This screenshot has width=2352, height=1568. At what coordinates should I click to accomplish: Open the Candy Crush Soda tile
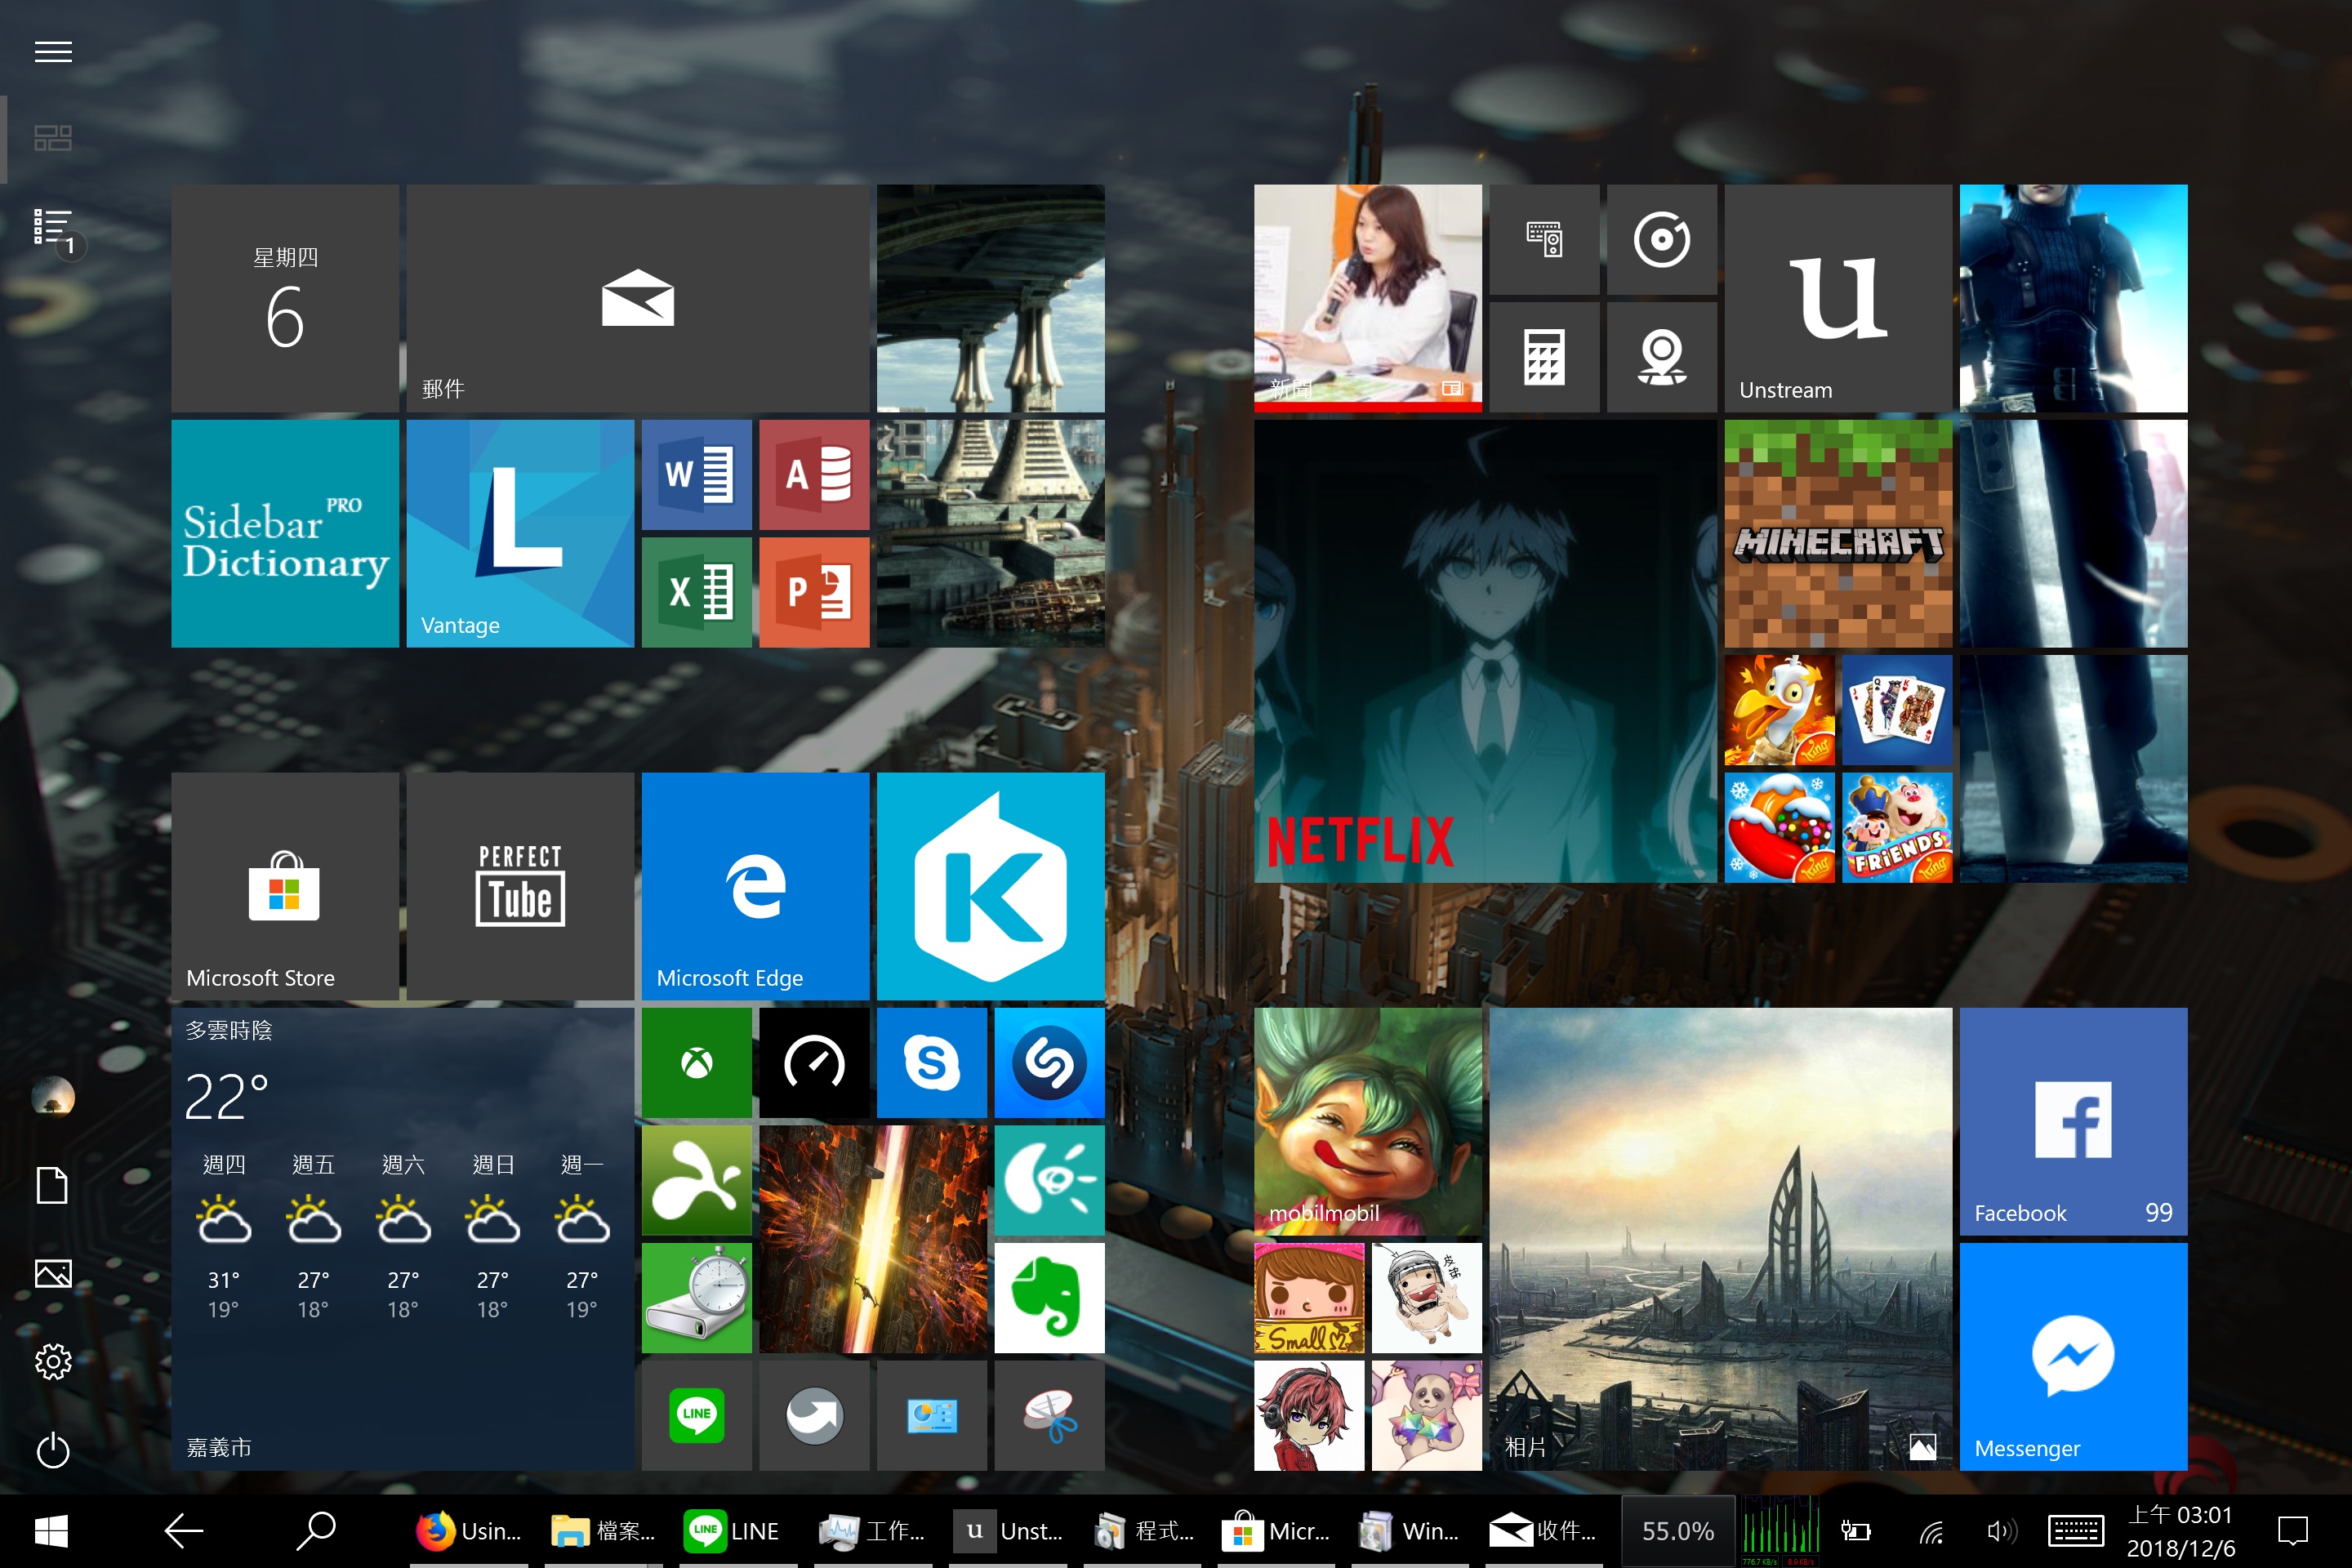click(x=1779, y=827)
